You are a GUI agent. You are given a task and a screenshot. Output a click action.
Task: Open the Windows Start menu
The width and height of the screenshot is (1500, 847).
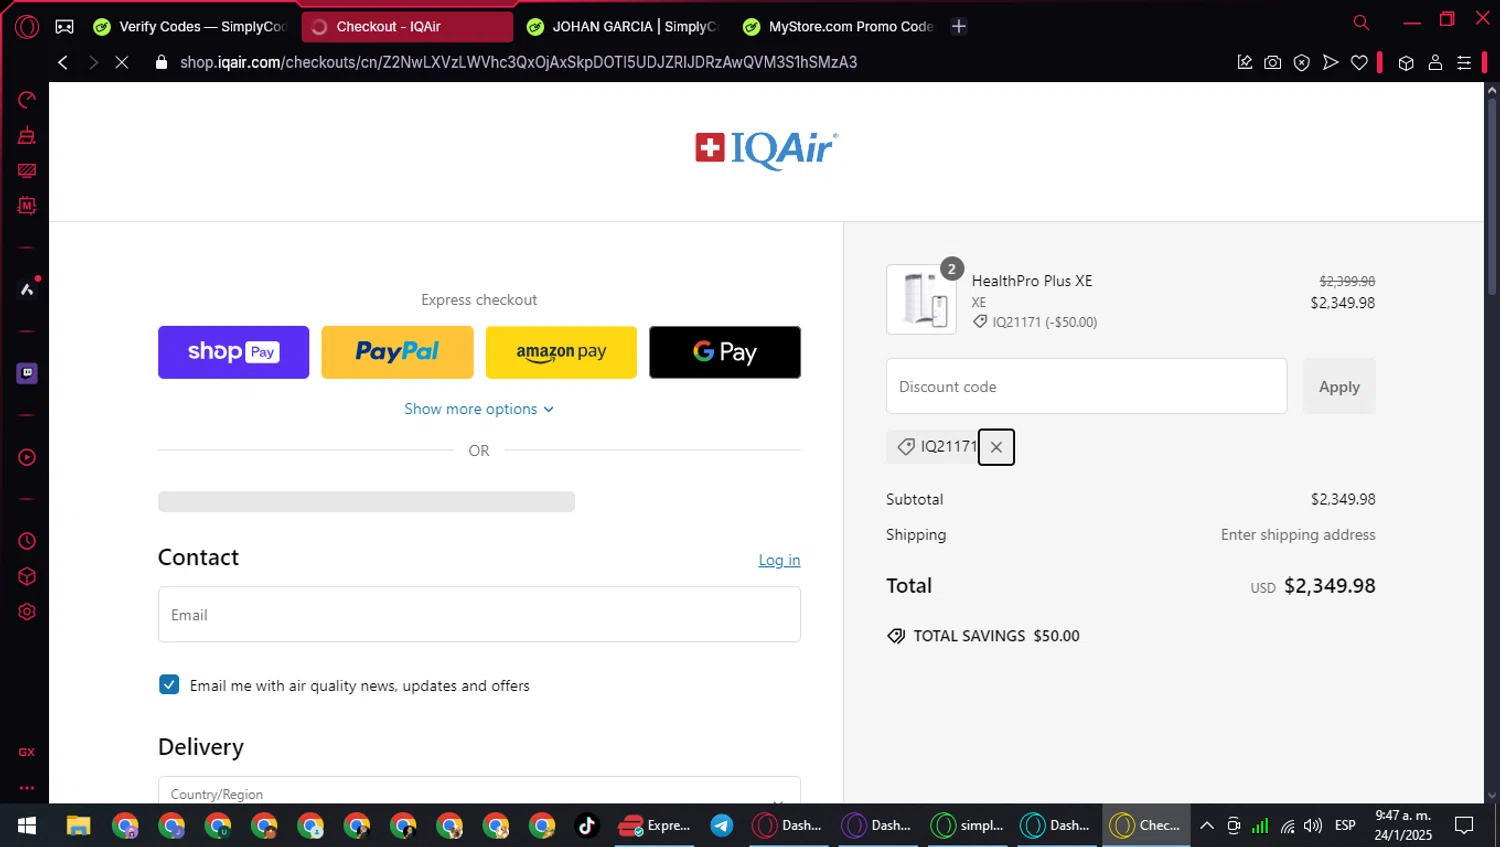coord(27,825)
